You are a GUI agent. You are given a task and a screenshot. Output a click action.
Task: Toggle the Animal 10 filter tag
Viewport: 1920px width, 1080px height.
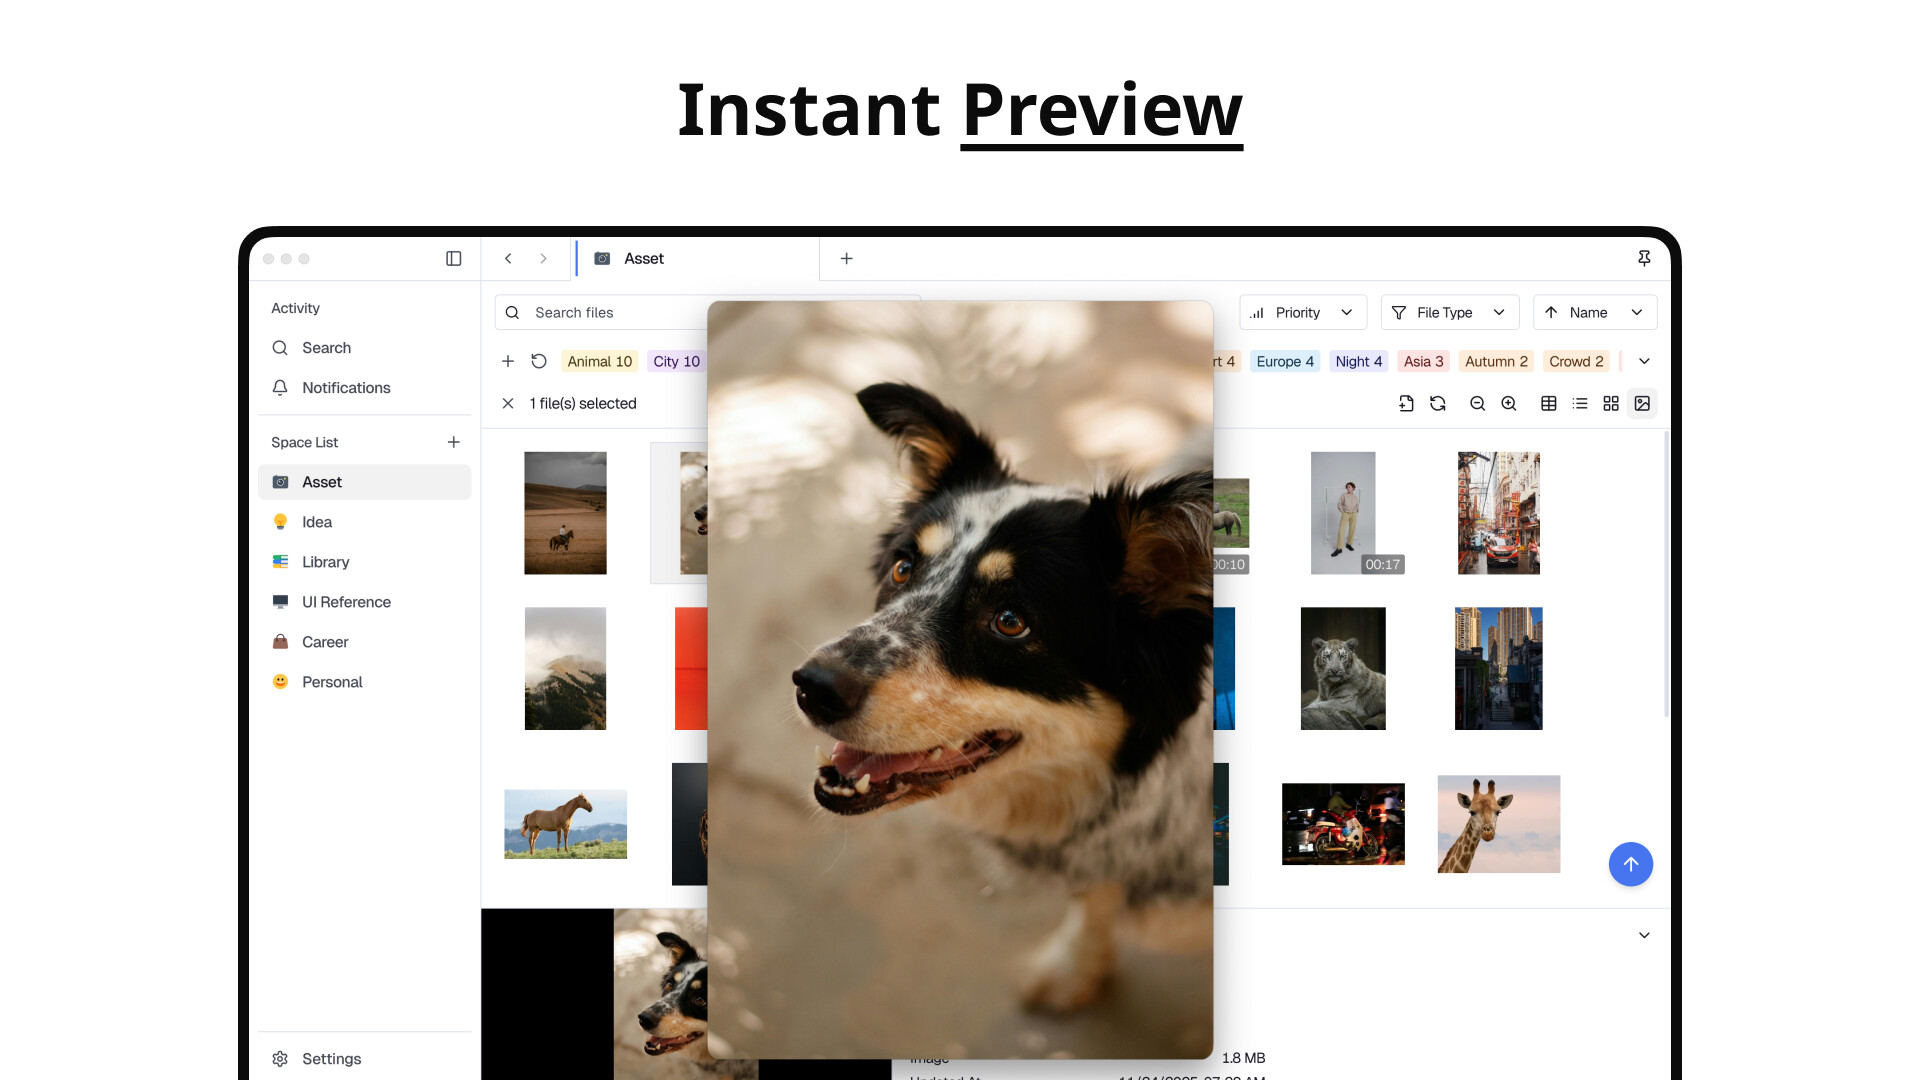tap(599, 361)
